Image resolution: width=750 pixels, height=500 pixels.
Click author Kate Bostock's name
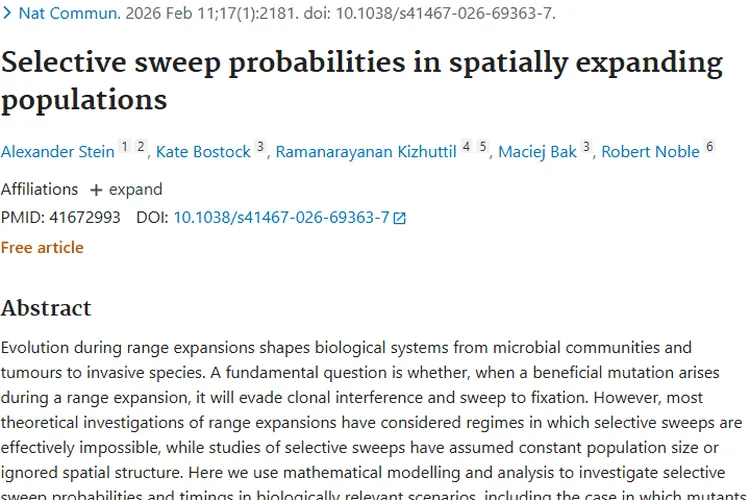[x=202, y=152]
